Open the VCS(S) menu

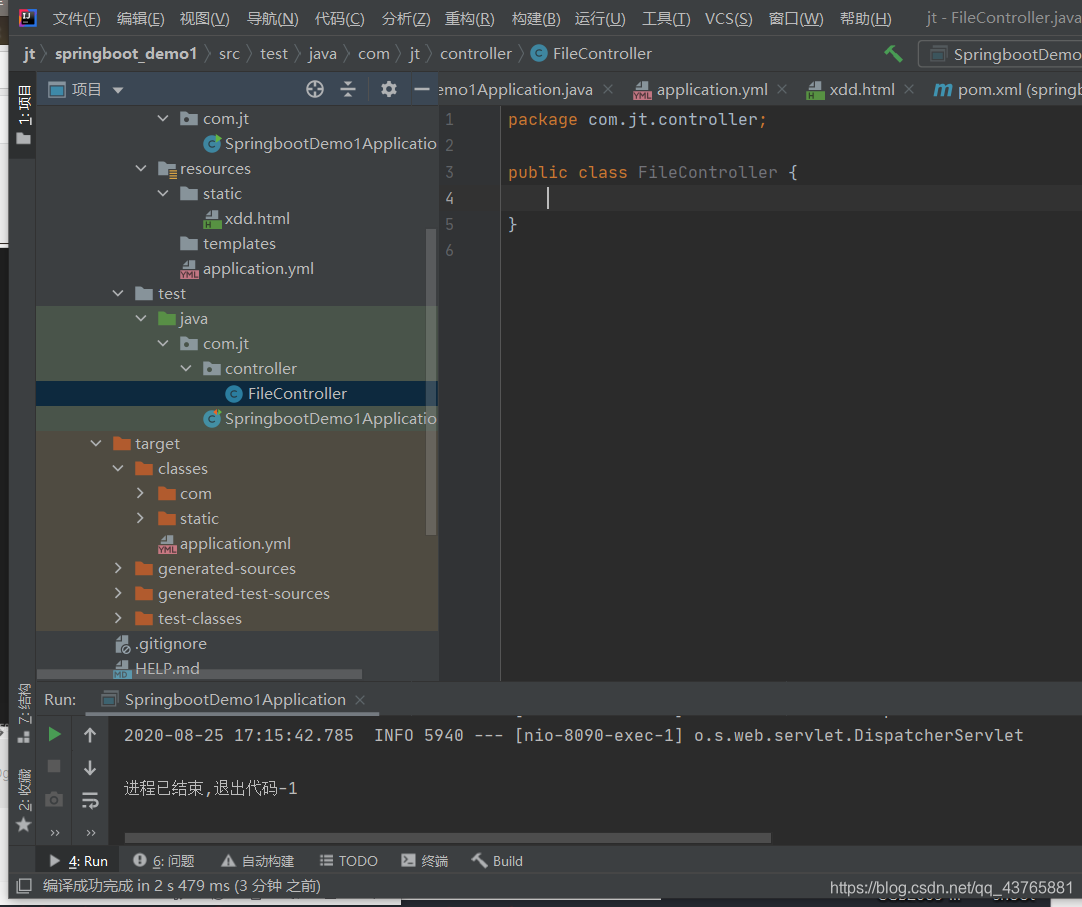pos(729,19)
